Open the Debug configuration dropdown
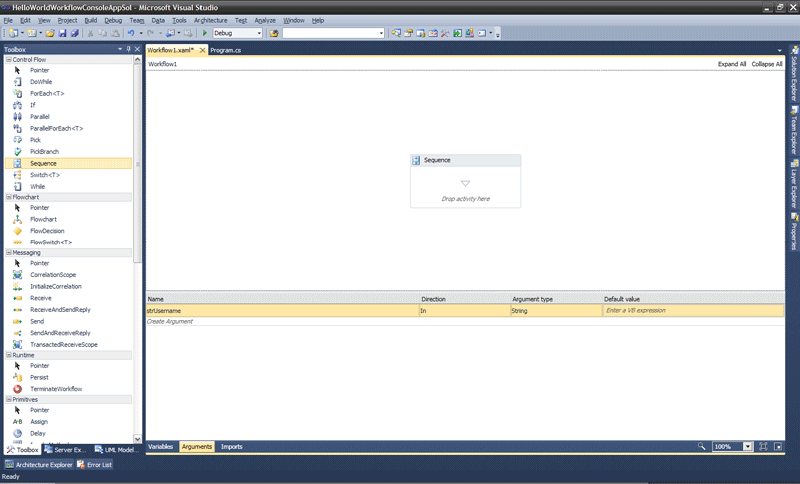The height and width of the screenshot is (484, 800). pos(259,33)
